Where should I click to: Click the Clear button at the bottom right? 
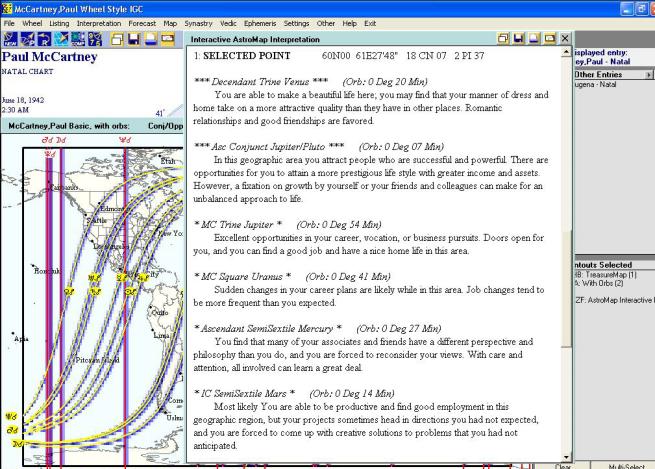(563, 466)
